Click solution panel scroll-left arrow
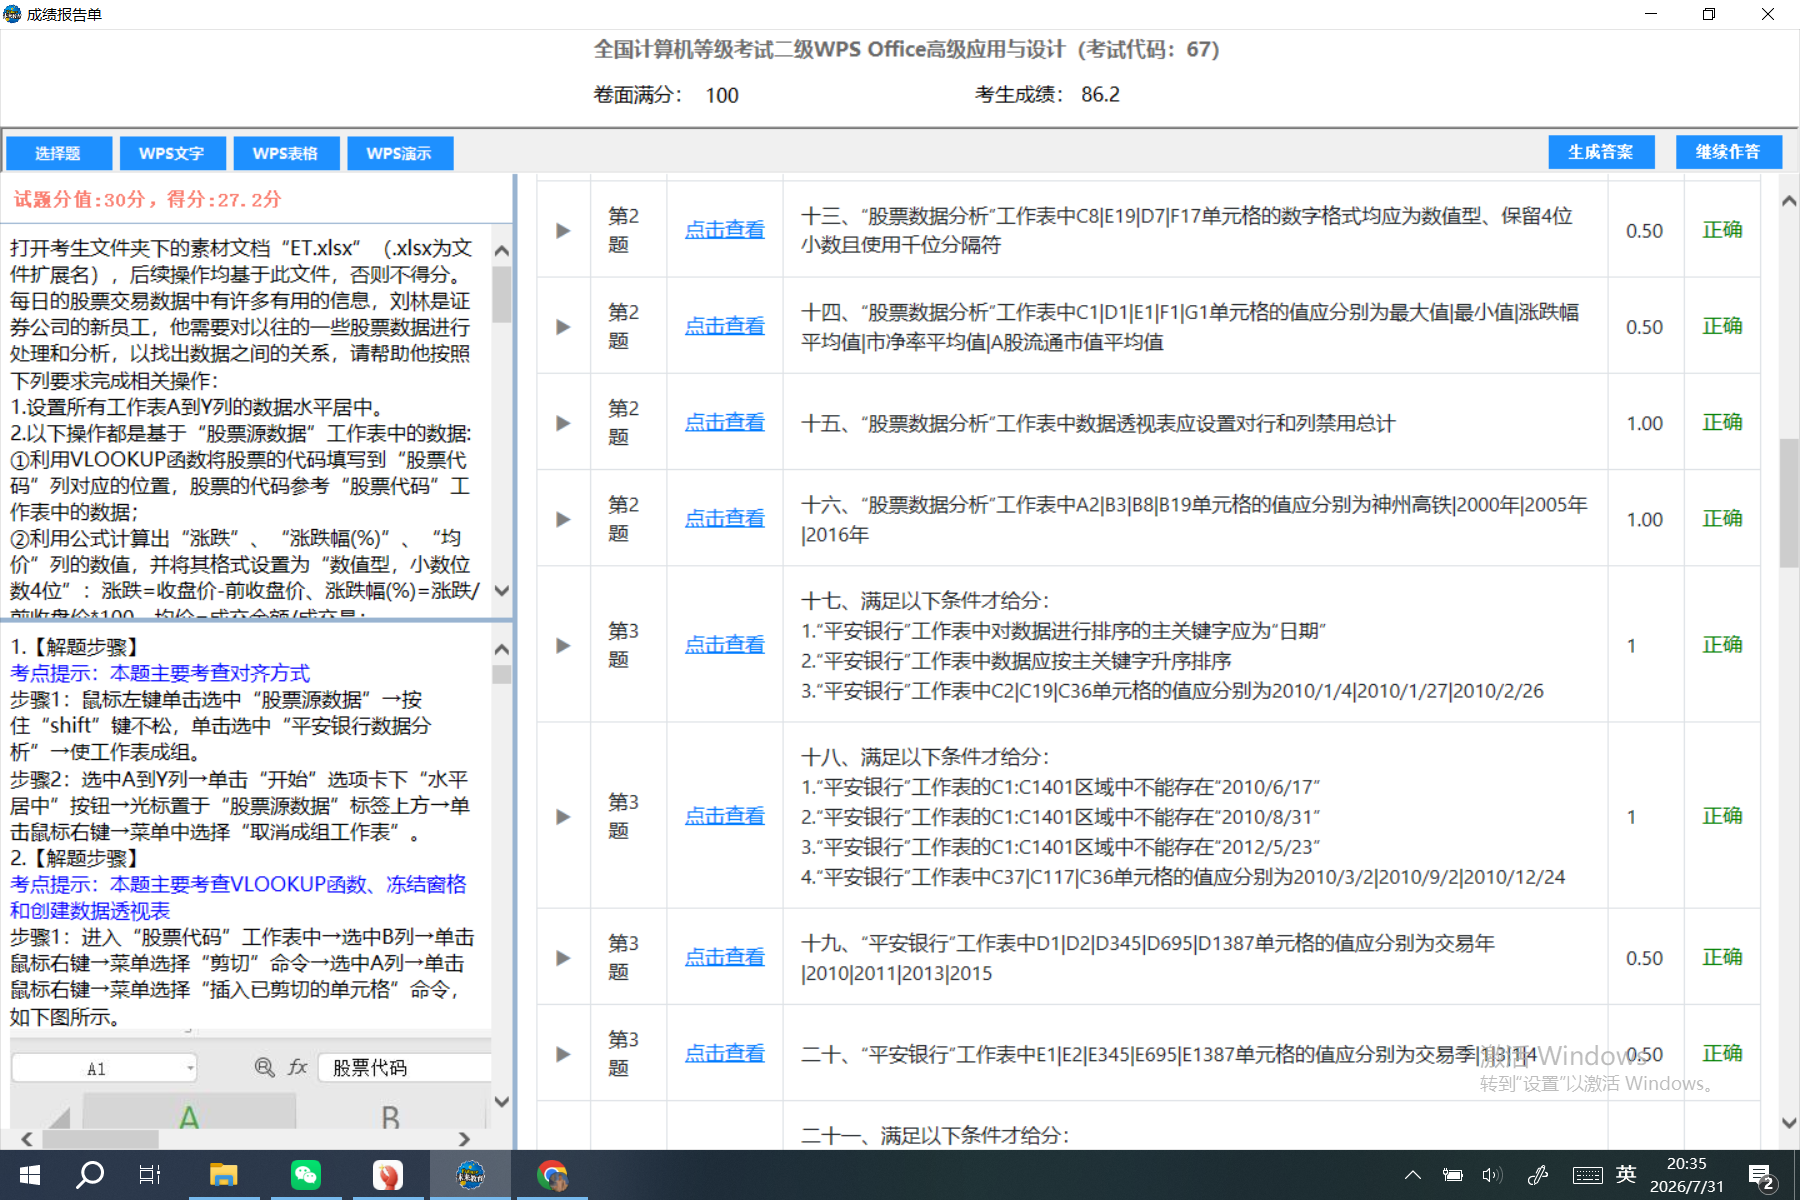Screen dimensions: 1800x1200 [26, 1139]
